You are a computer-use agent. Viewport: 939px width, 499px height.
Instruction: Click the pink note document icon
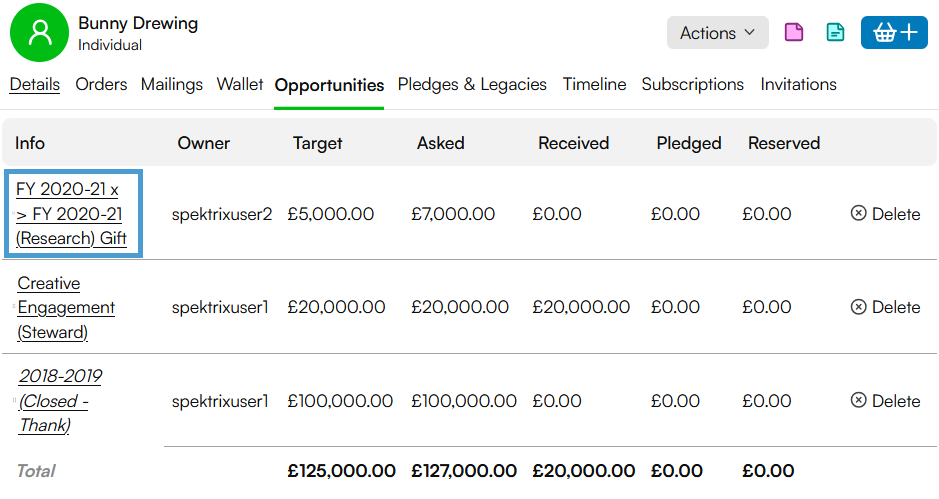[x=793, y=32]
